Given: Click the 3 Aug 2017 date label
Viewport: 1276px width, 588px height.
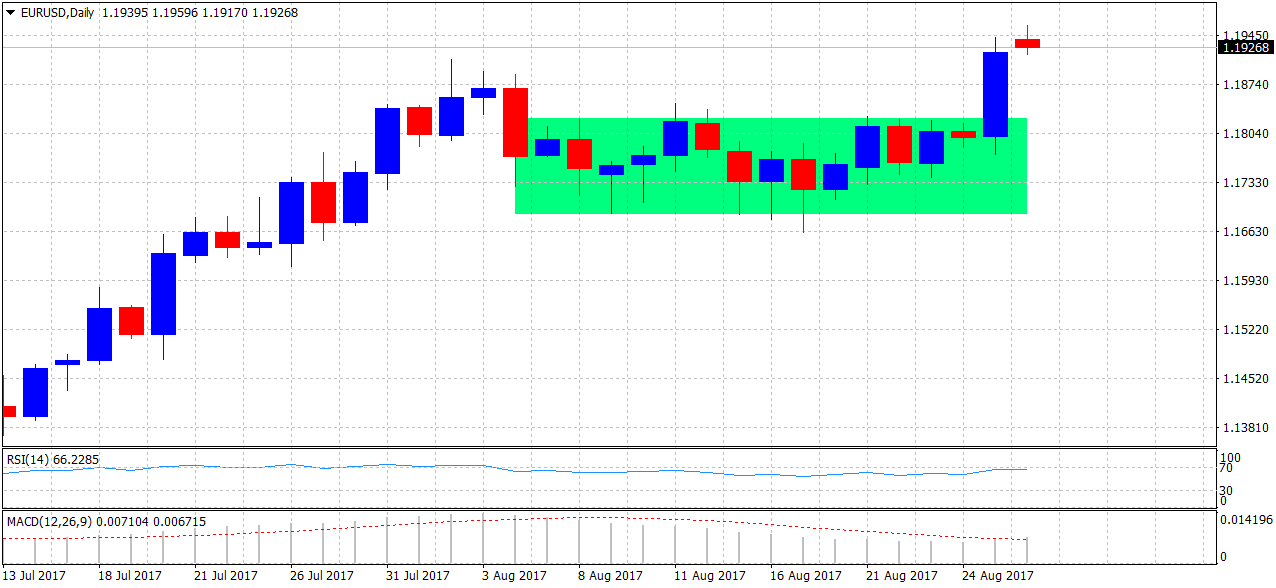Looking at the screenshot, I should click(x=514, y=576).
